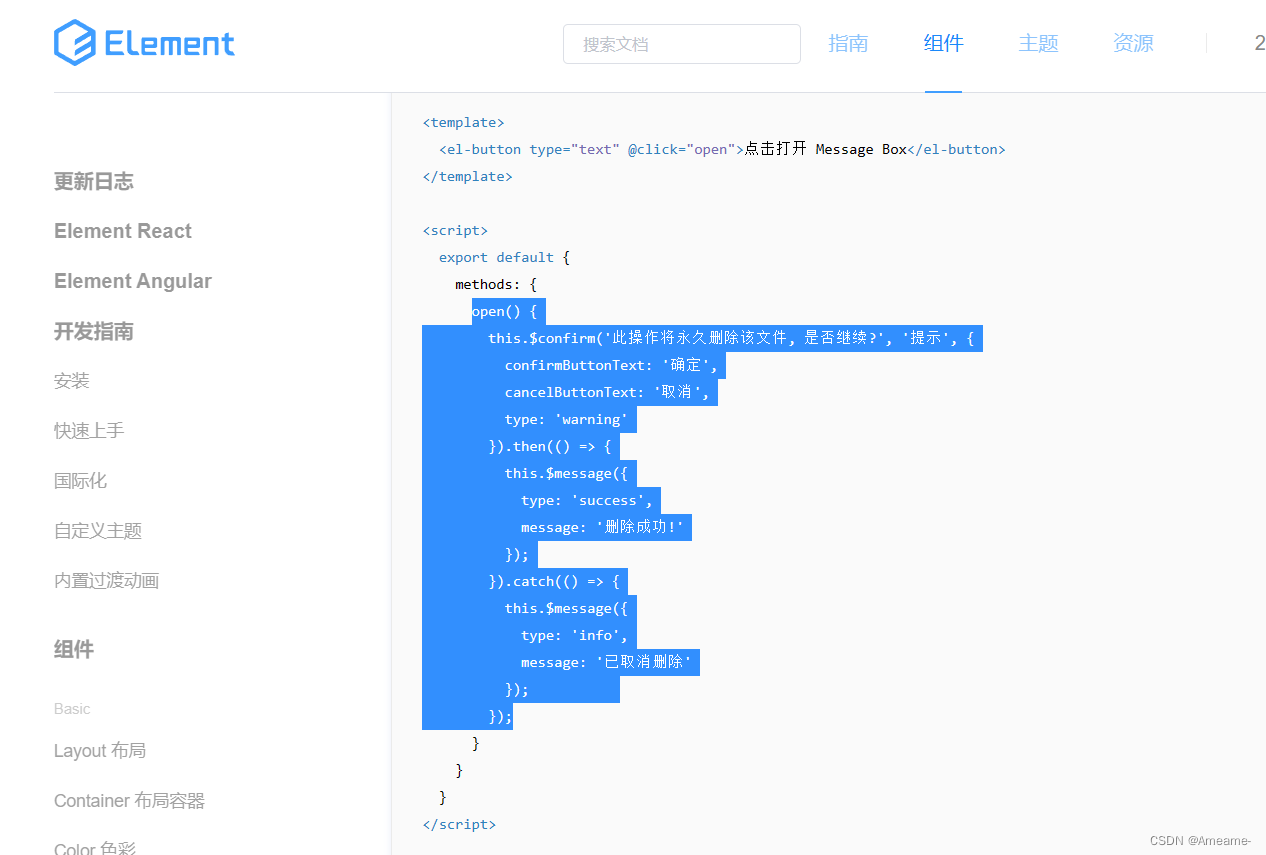This screenshot has height=855, width=1266.
Task: Open 国际化 guide page
Action: [x=80, y=481]
